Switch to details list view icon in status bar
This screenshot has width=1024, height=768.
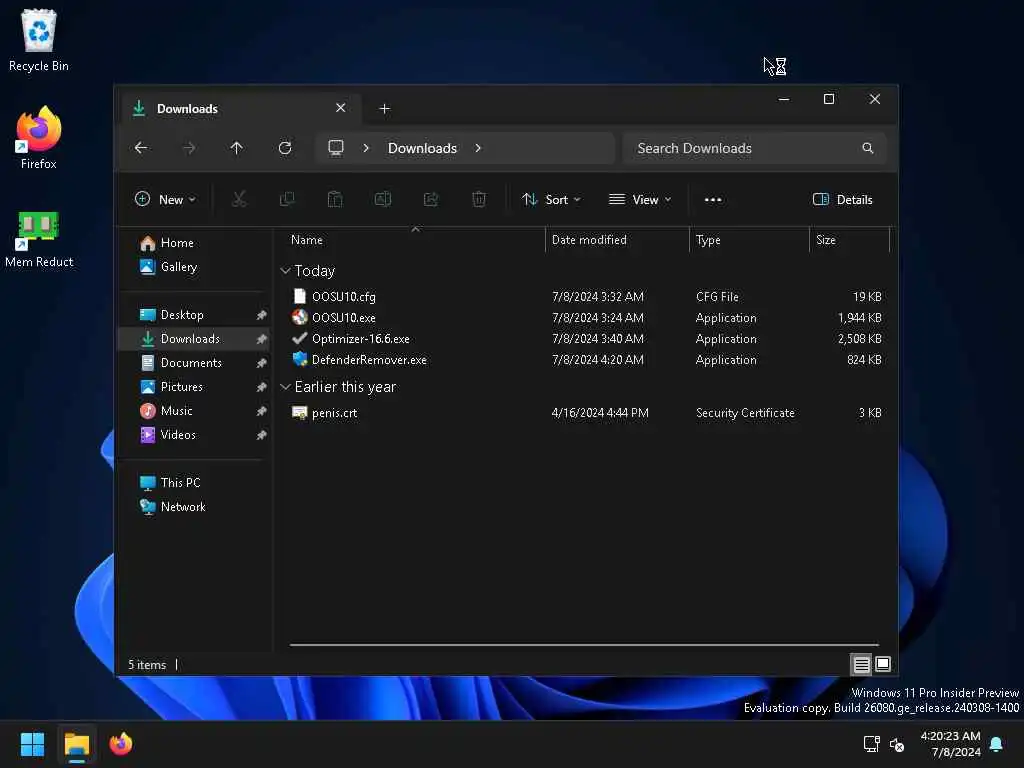click(861, 664)
